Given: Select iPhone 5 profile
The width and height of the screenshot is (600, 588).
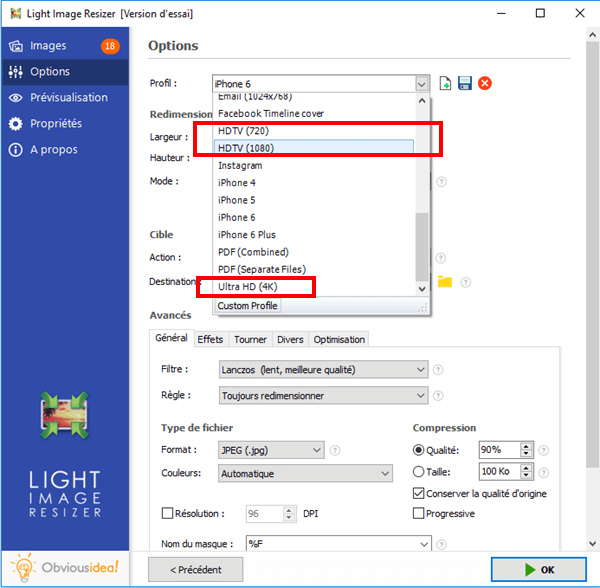Looking at the screenshot, I should tap(315, 200).
